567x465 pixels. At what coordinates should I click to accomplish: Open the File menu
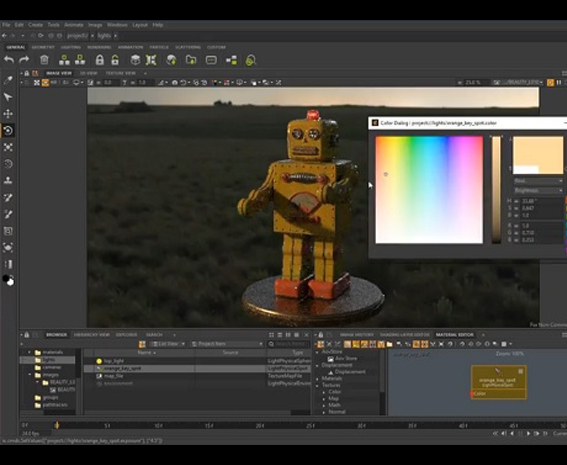[6, 25]
